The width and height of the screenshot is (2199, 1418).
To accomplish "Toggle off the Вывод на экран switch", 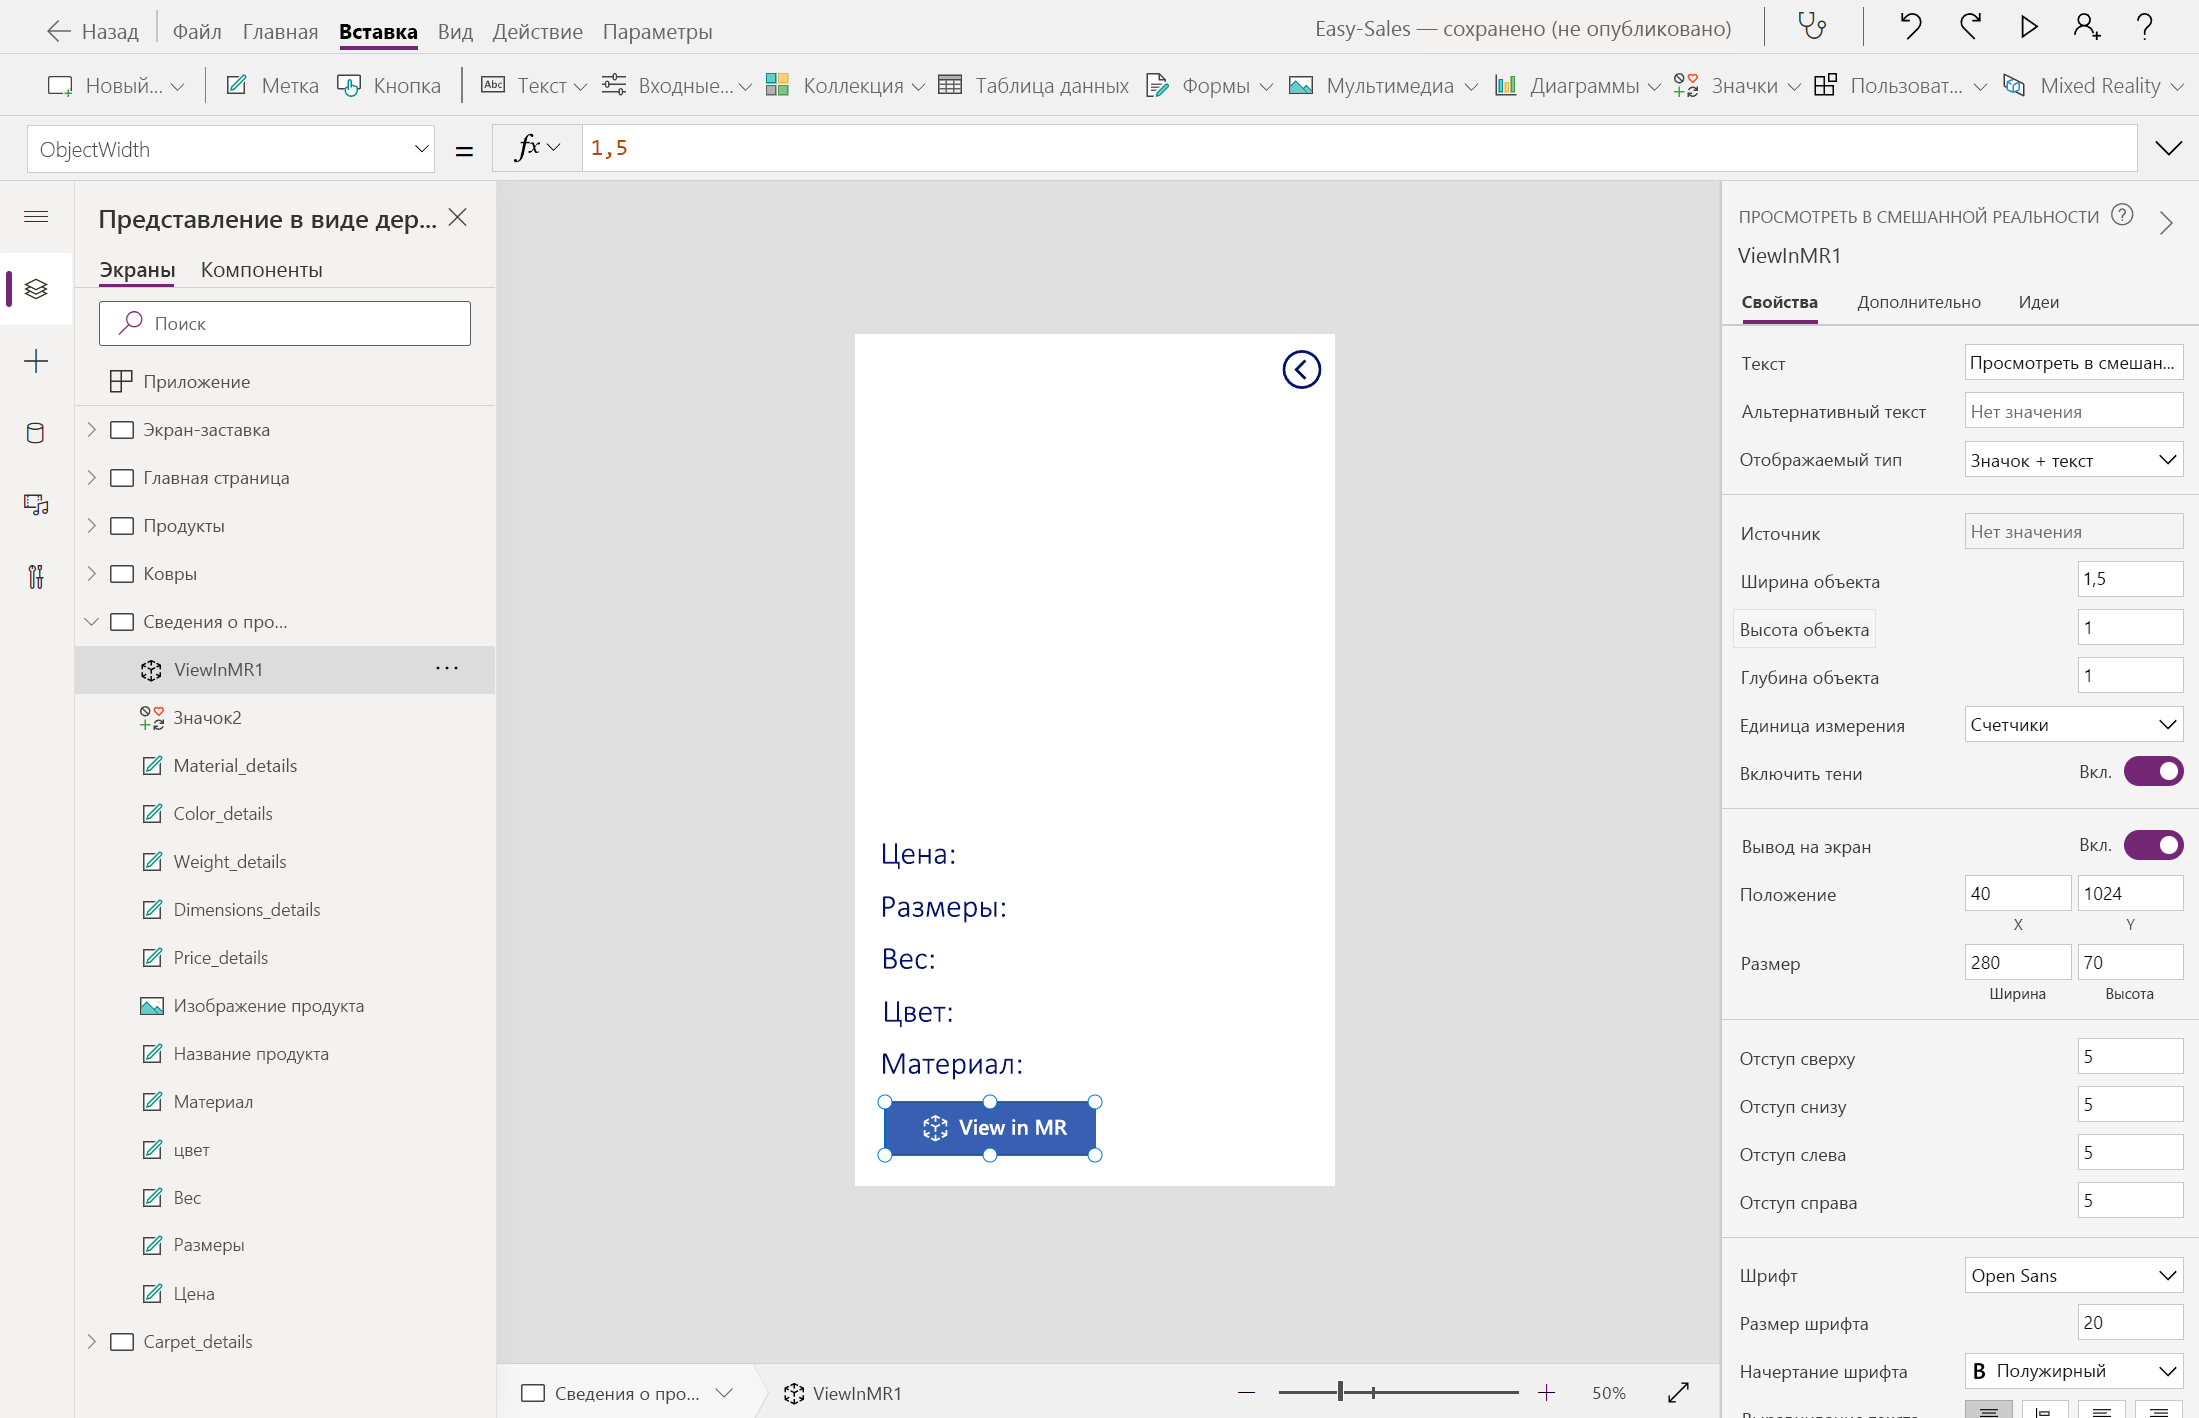I will (2153, 846).
